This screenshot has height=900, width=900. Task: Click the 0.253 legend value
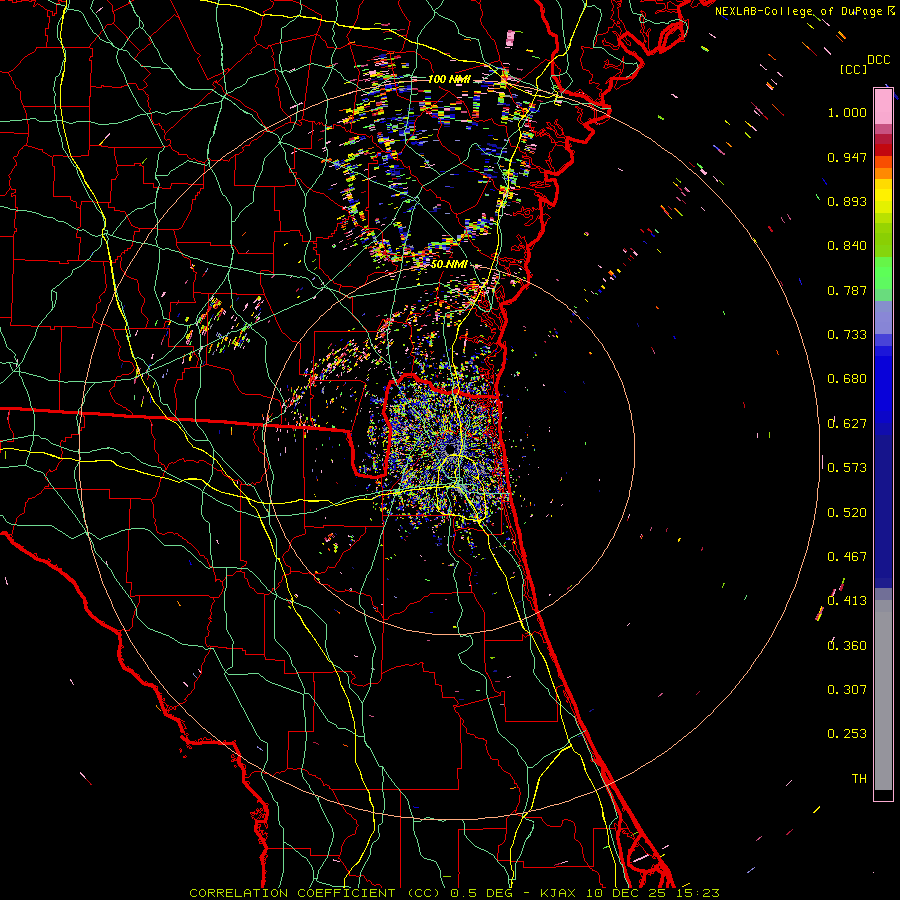coord(847,734)
